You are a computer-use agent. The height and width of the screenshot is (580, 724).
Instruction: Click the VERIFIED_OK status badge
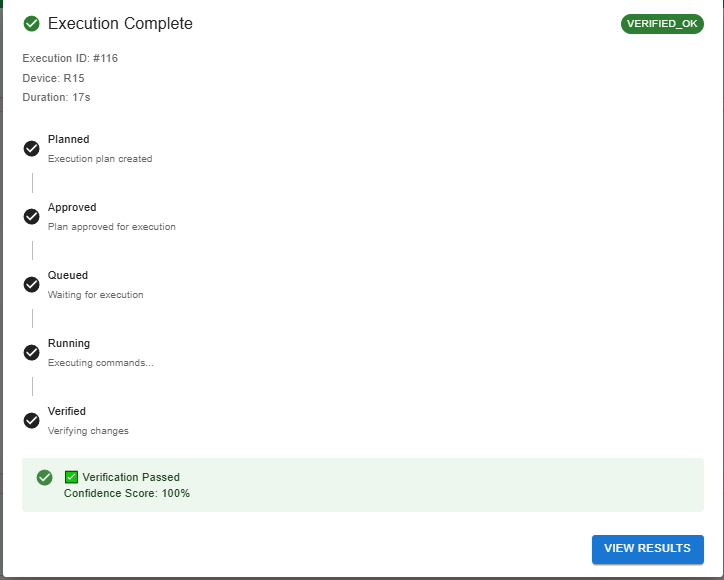(x=662, y=24)
